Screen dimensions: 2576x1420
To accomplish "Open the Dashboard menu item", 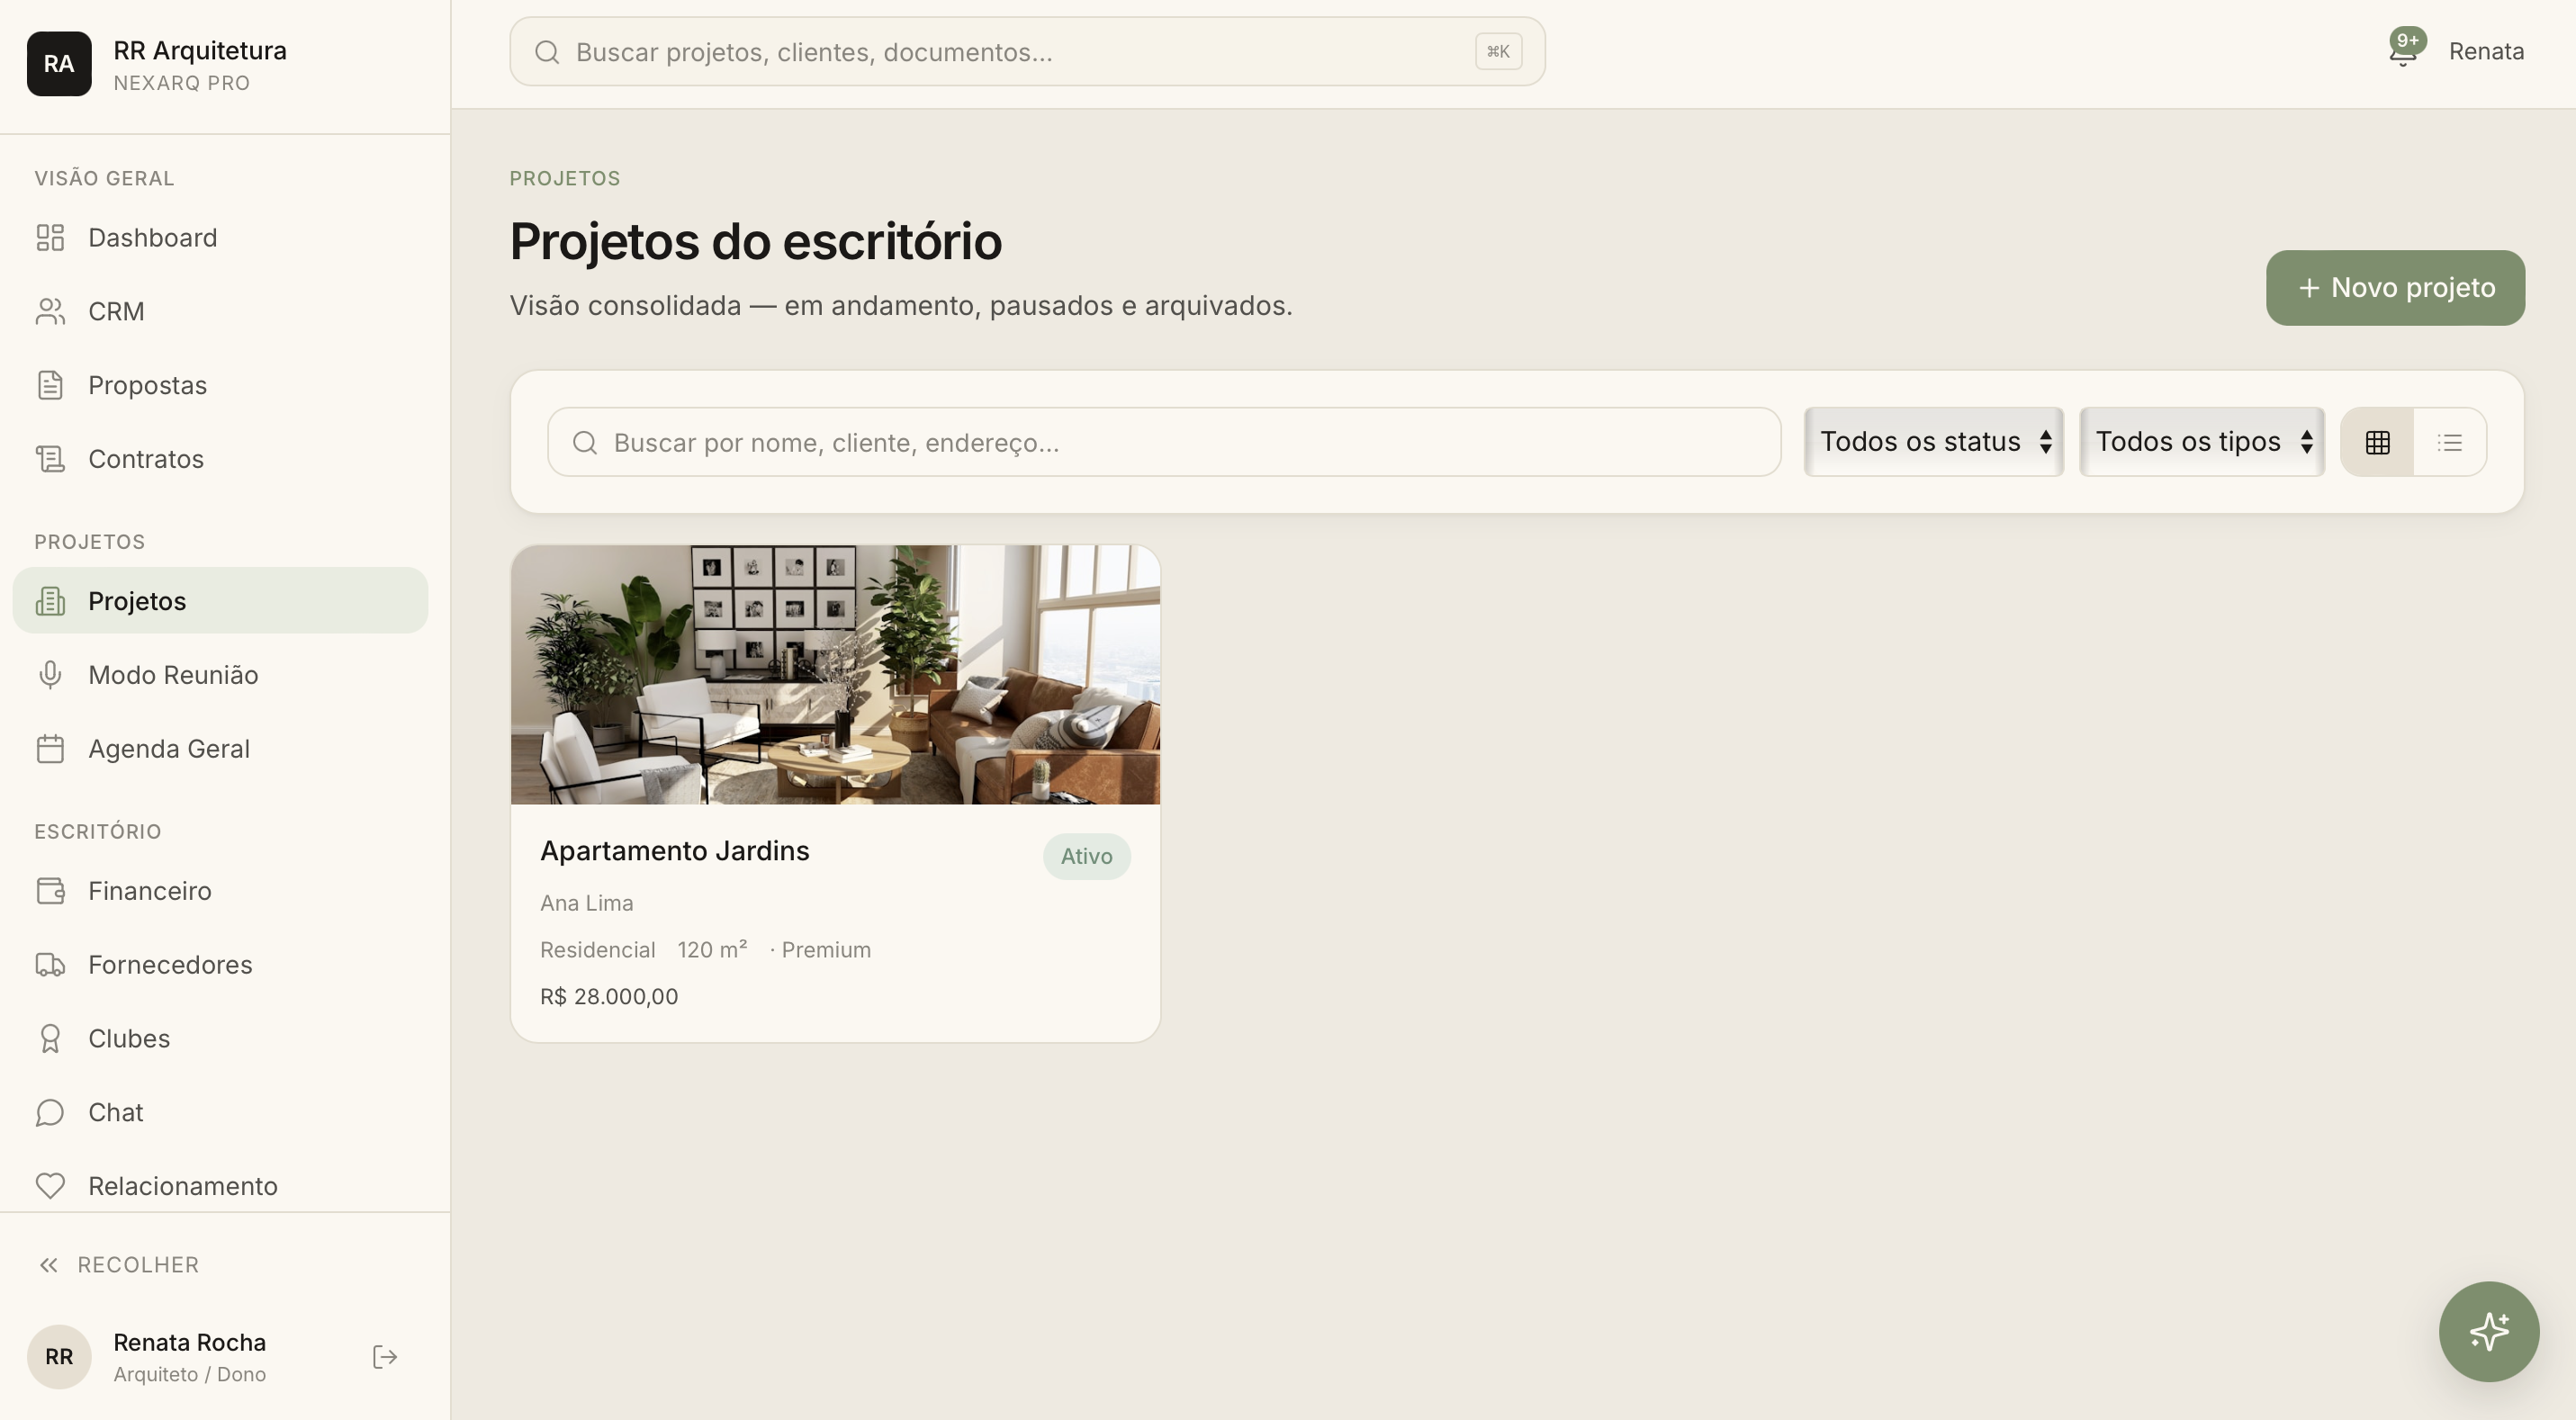I will (x=220, y=238).
